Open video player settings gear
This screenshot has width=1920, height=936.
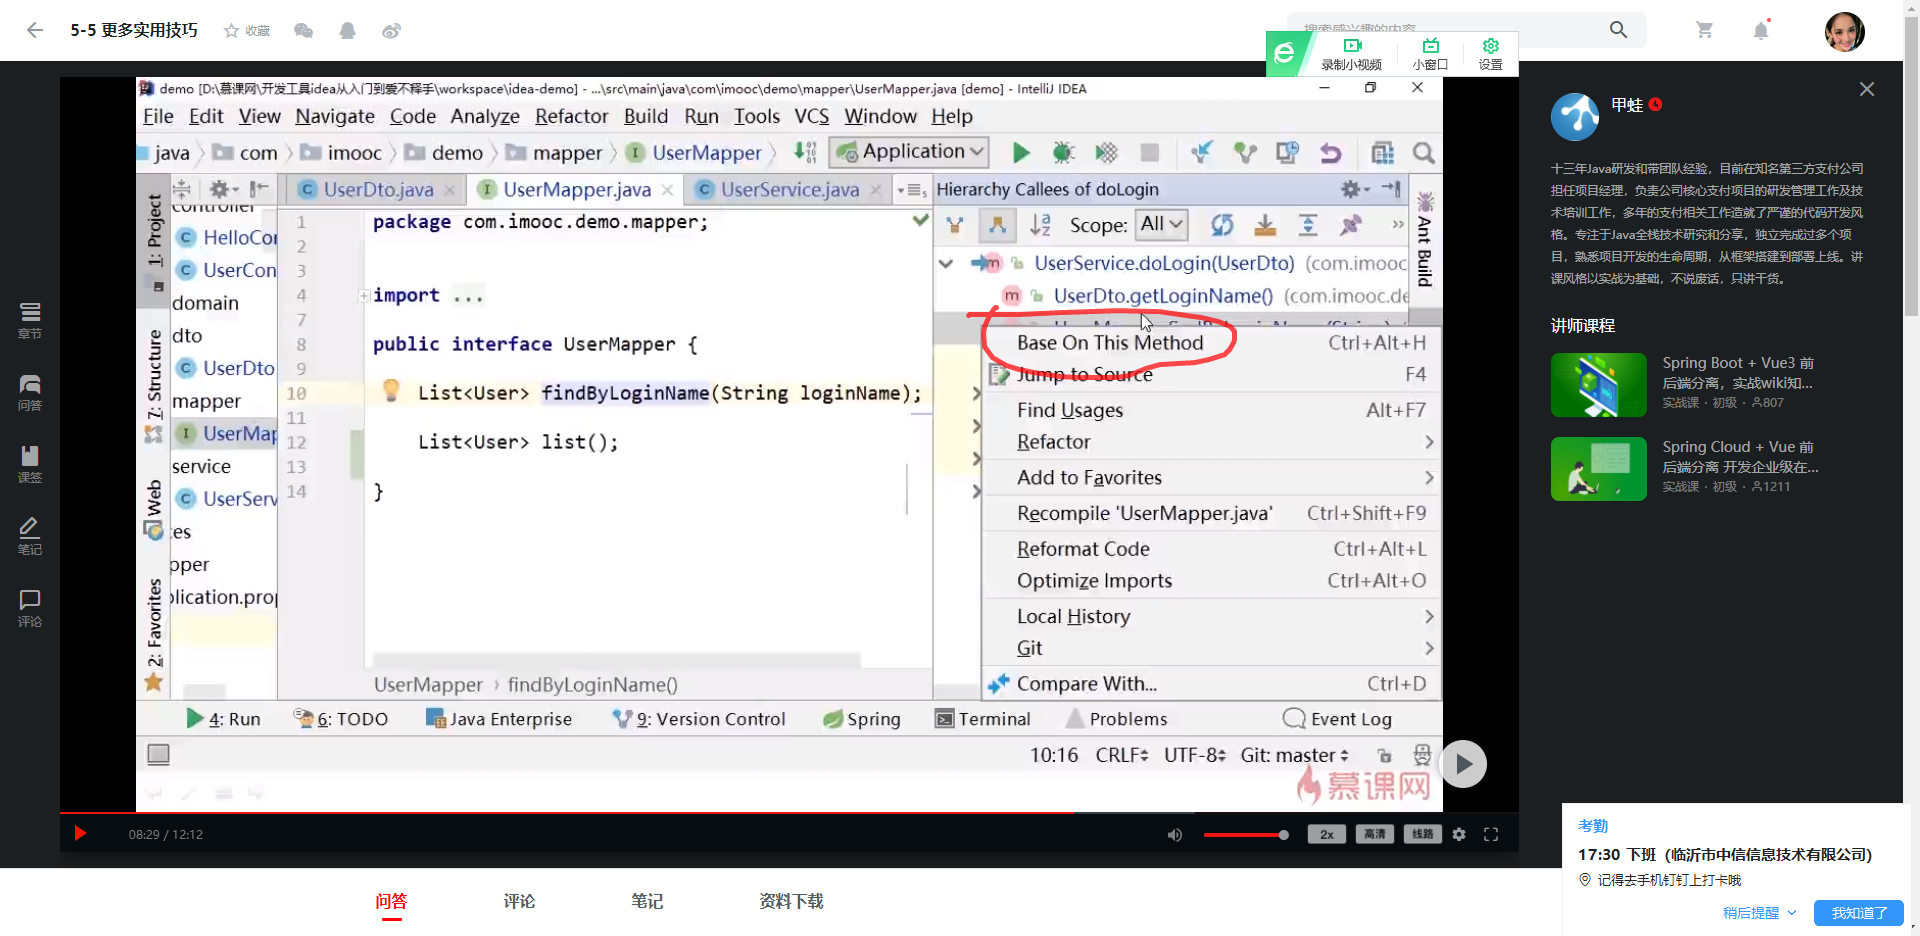[x=1459, y=834]
